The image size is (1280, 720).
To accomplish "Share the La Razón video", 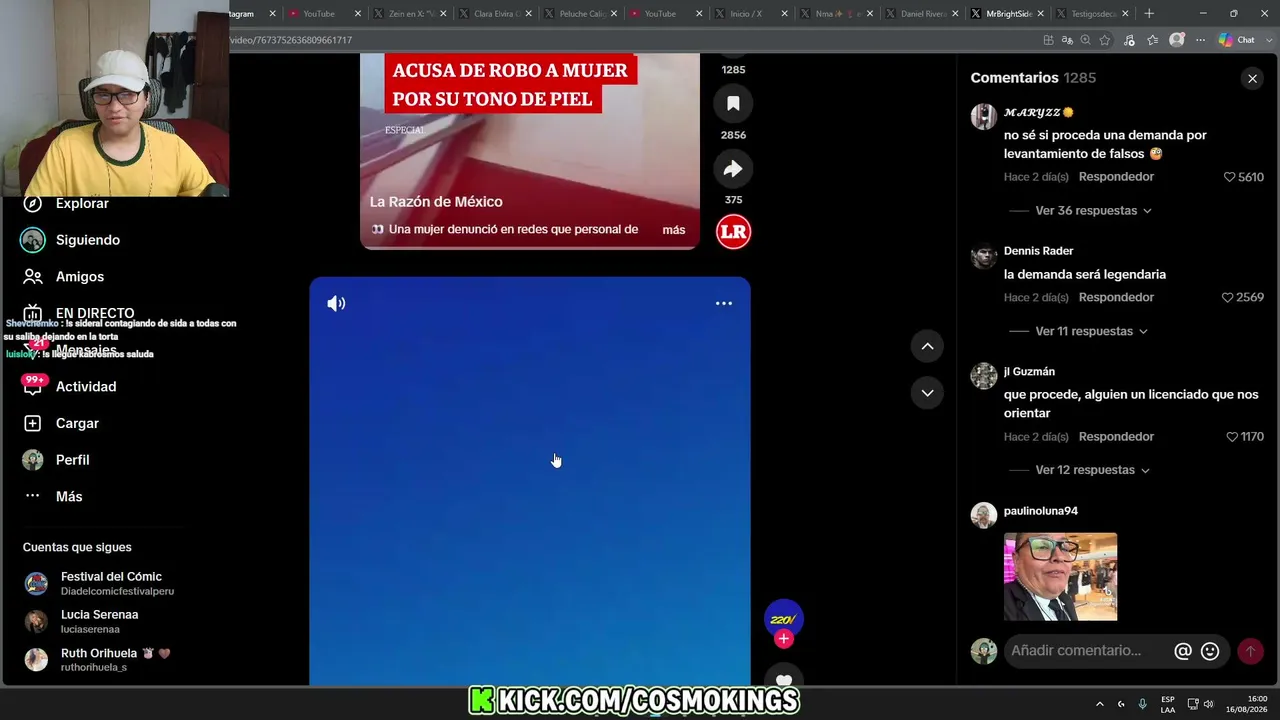I will click(x=733, y=169).
